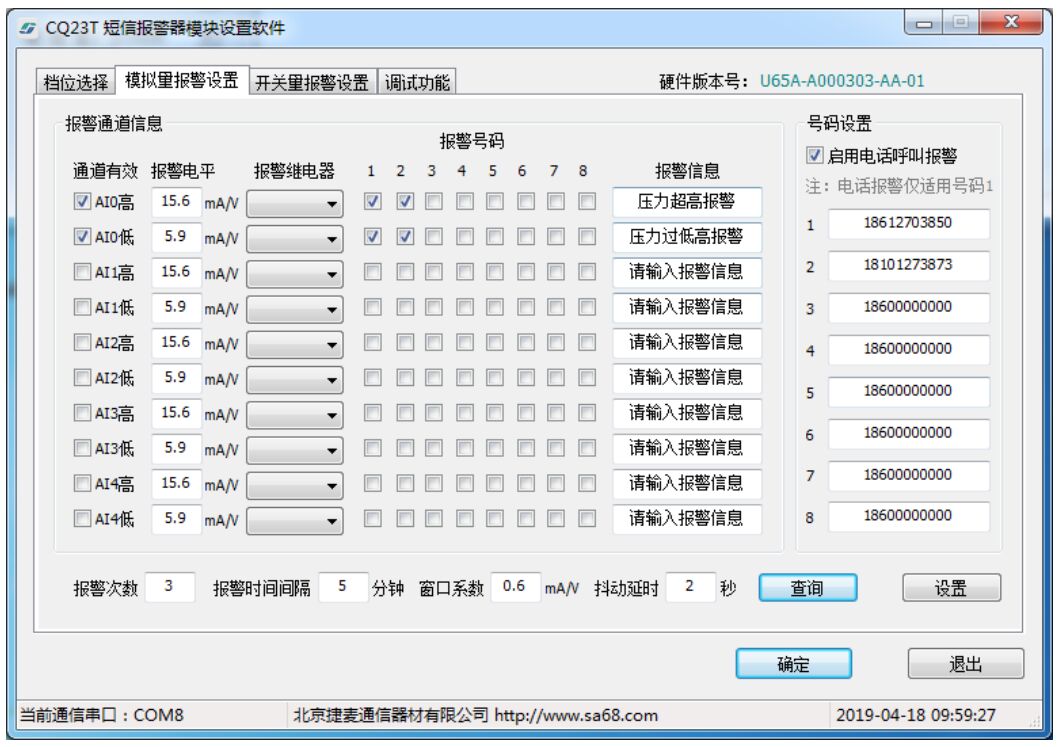Screen dimensions: 1063x747
Task: Click the 查询 button
Action: 807,589
